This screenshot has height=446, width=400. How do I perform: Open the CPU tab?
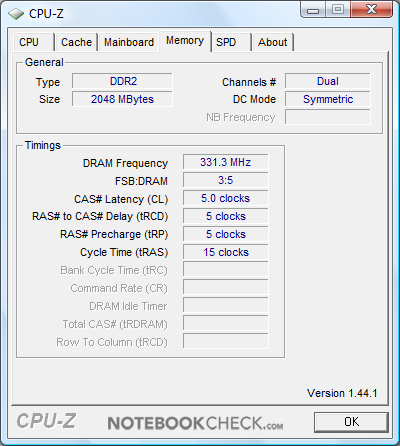[34, 42]
